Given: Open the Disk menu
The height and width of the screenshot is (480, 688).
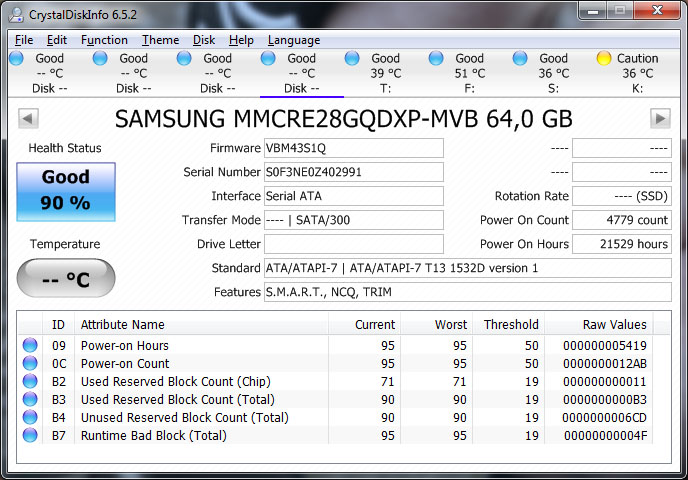Looking at the screenshot, I should tap(204, 40).
